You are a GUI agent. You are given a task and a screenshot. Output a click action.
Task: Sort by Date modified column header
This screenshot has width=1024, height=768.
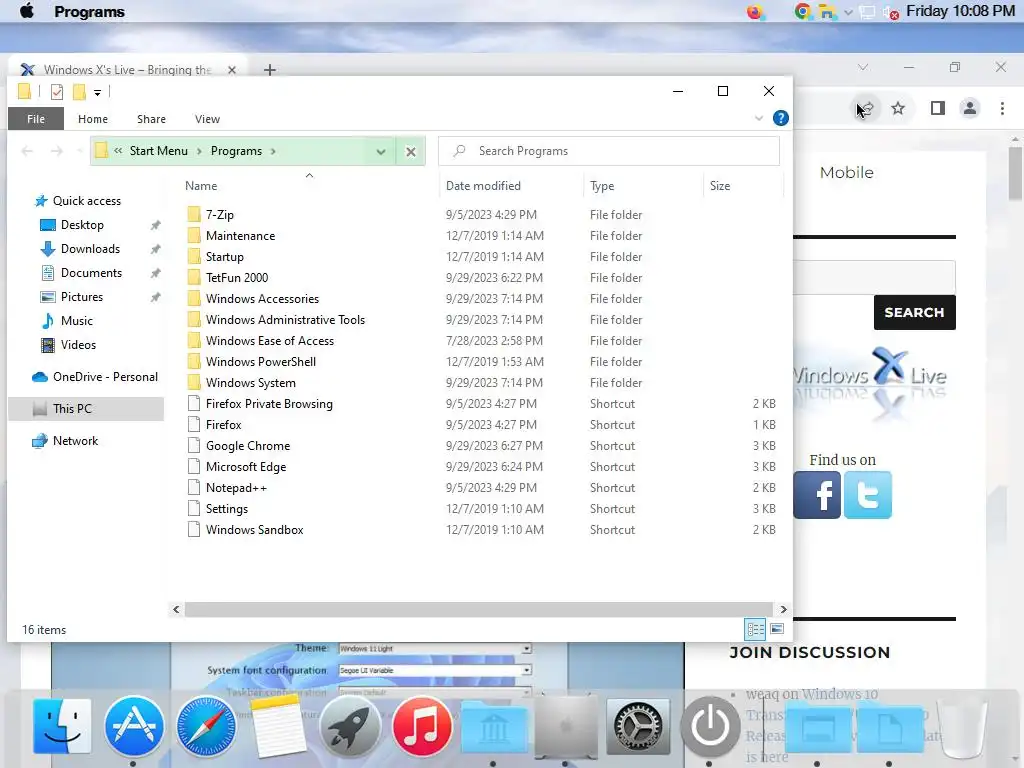coord(483,186)
